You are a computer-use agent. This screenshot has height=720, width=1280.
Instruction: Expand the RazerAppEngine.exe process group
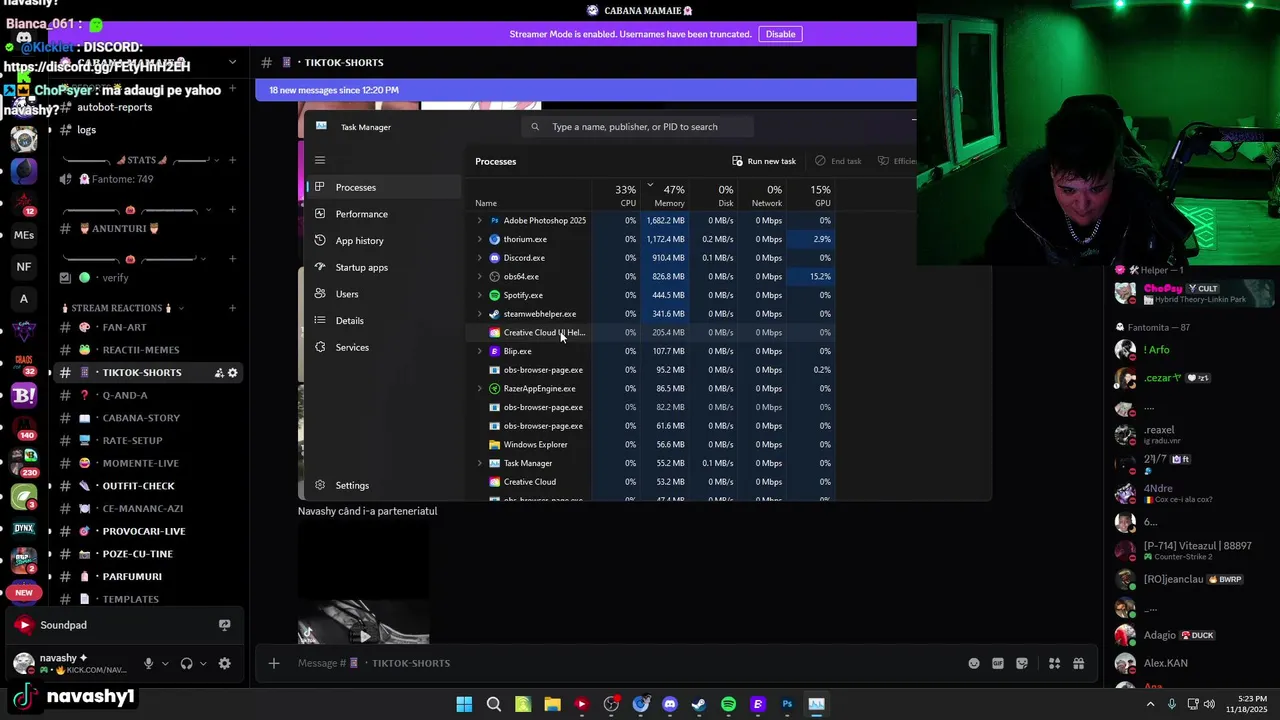[479, 388]
